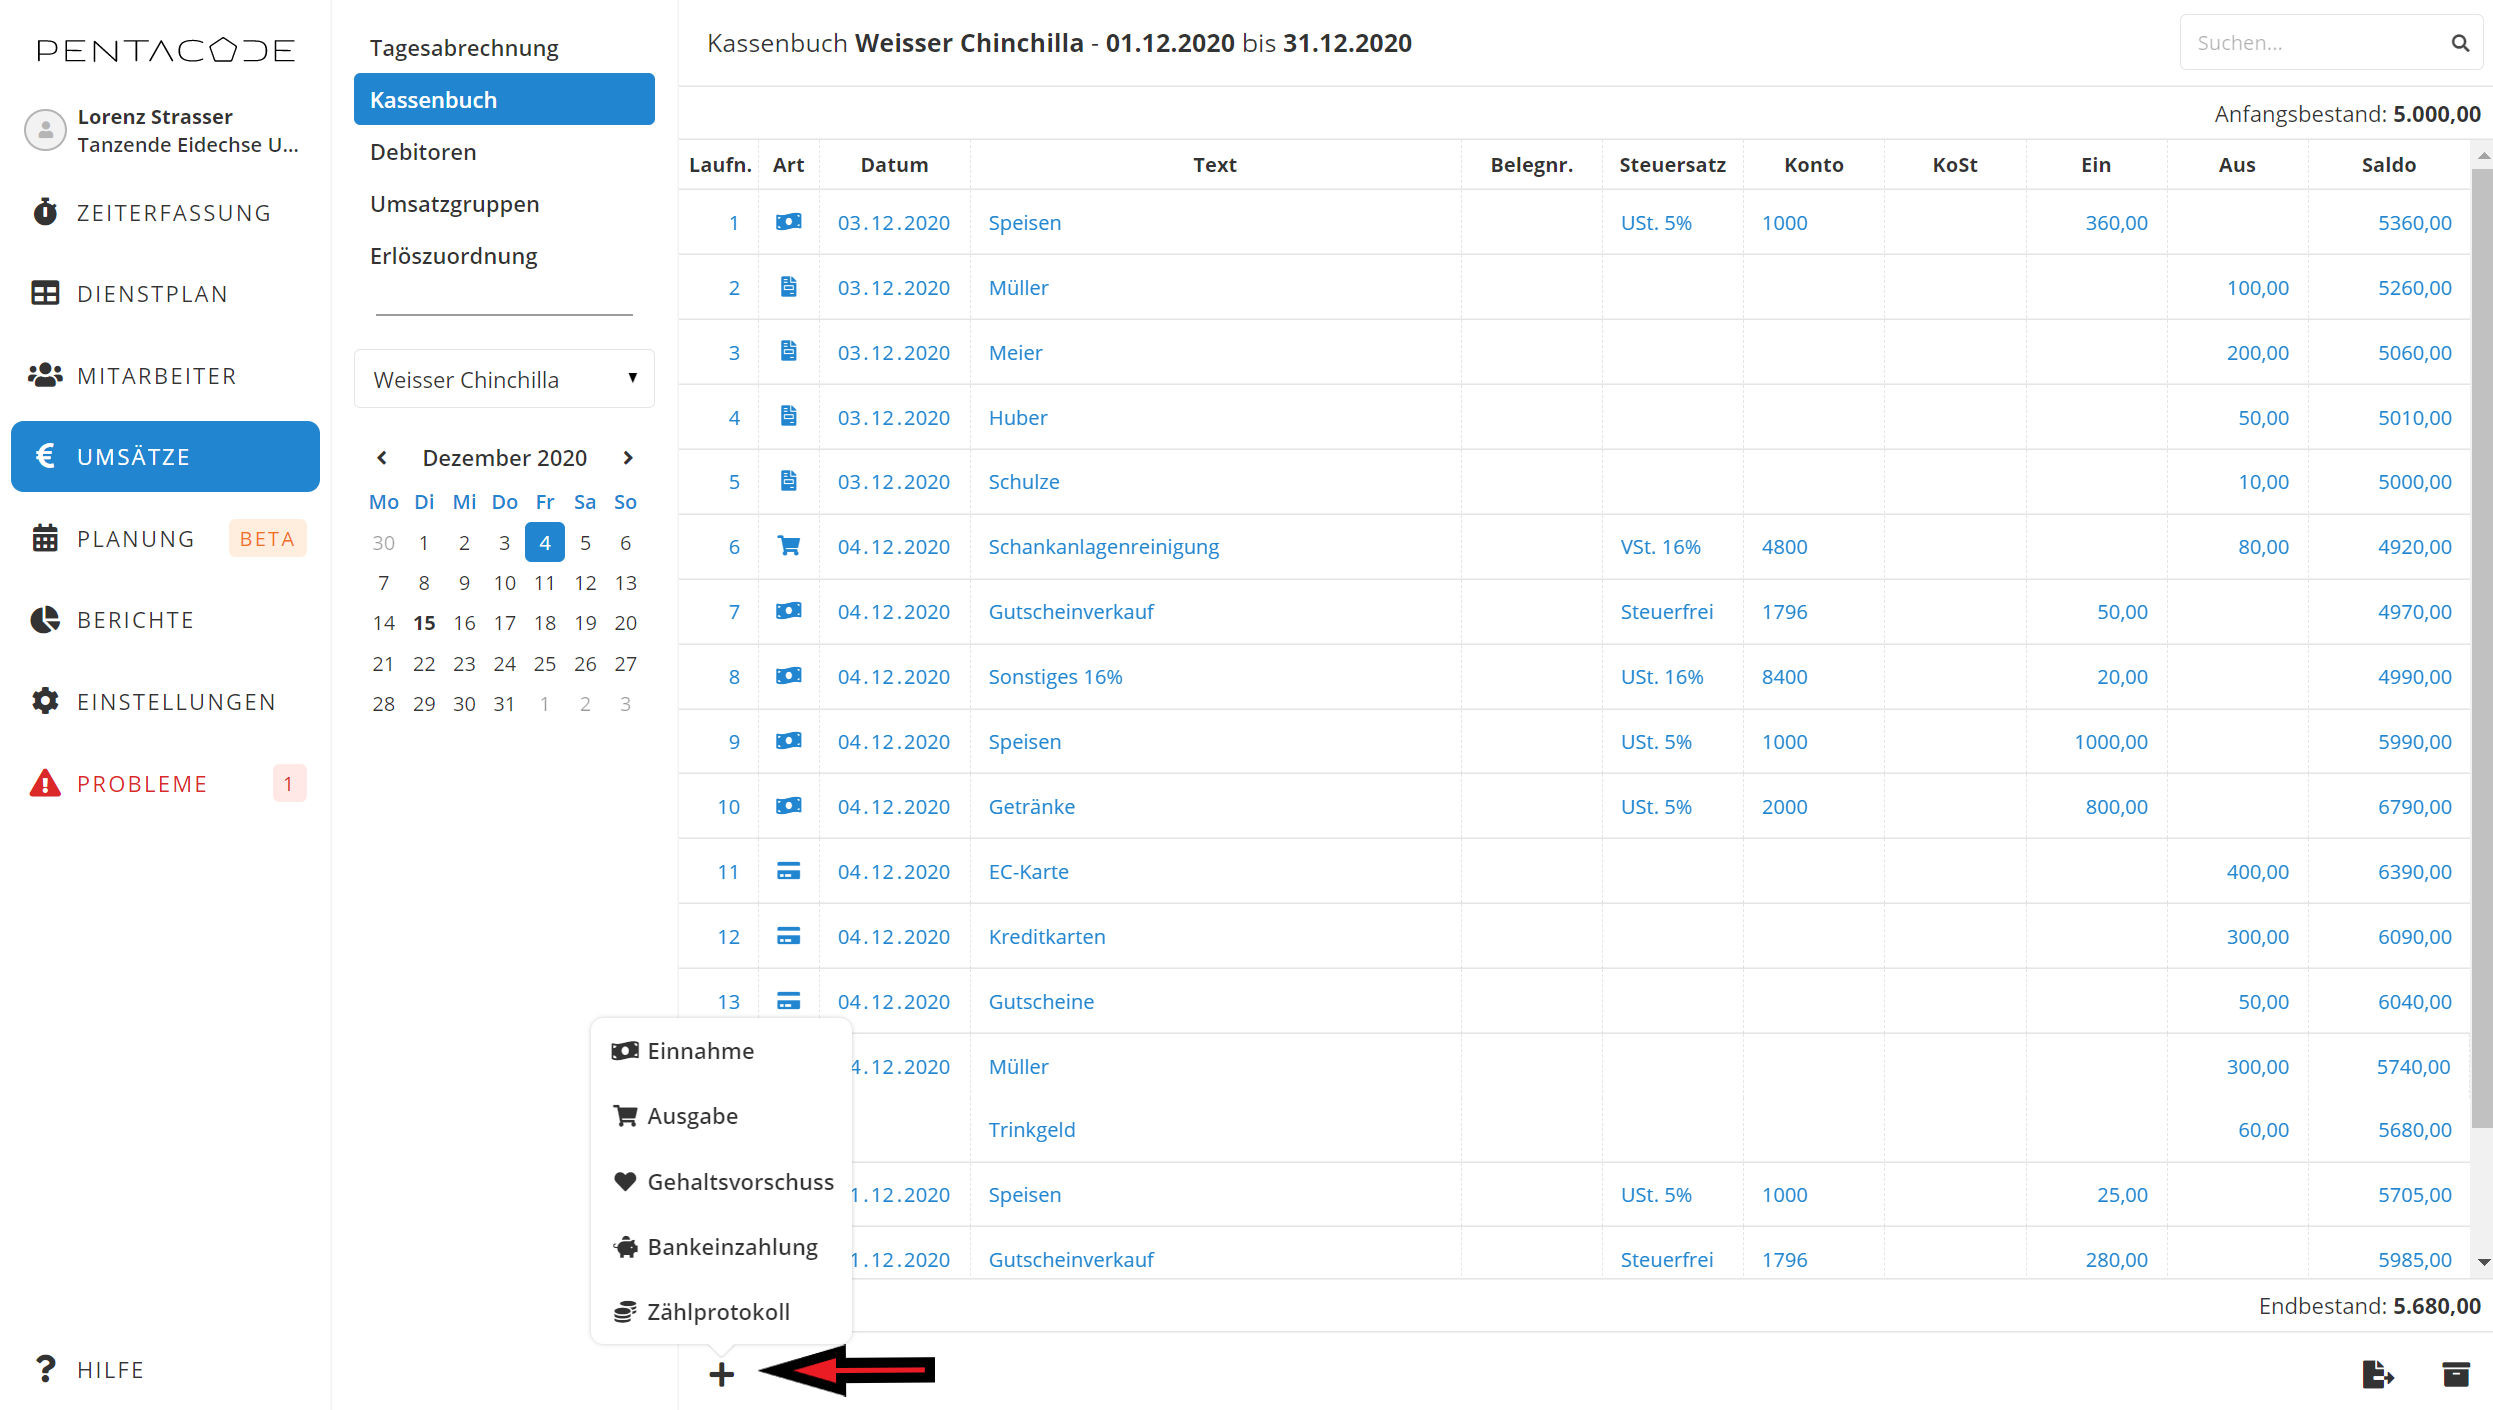The height and width of the screenshot is (1410, 2493).
Task: Open the Debitoren section
Action: [x=423, y=152]
